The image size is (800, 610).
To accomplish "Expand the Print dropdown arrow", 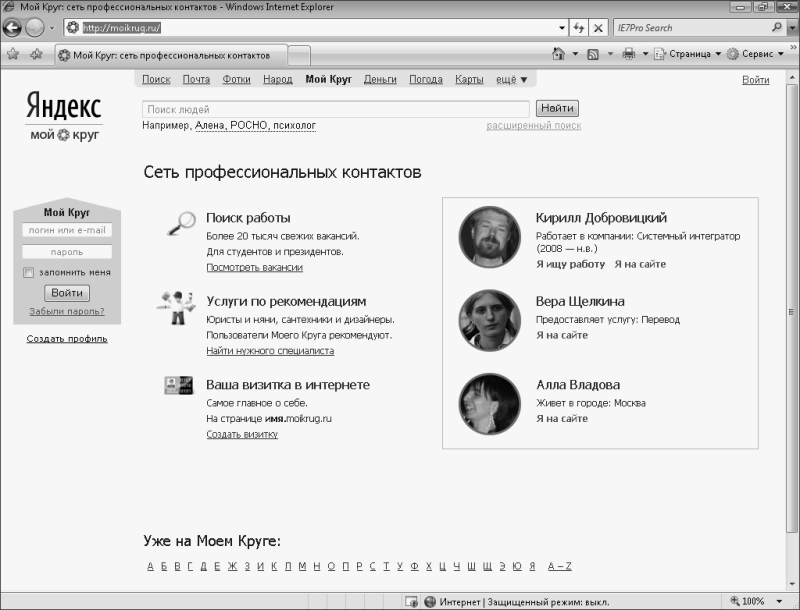I will point(645,54).
